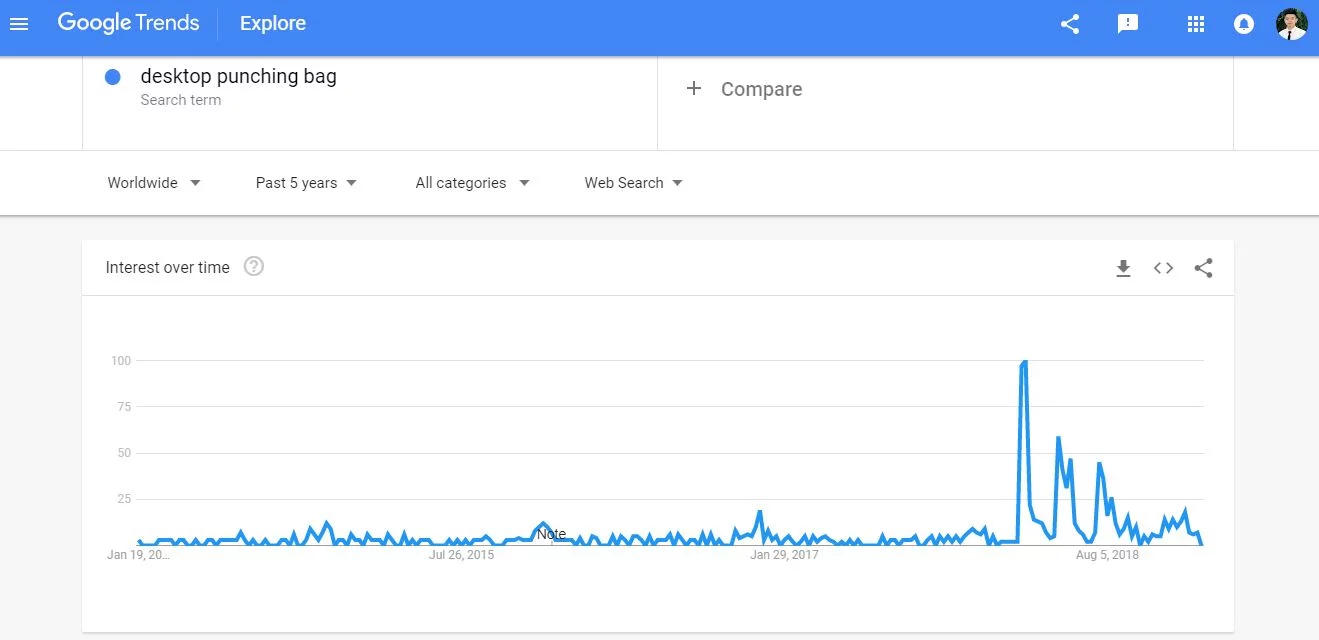This screenshot has width=1319, height=640.
Task: Expand the All categories dropdown
Action: [472, 183]
